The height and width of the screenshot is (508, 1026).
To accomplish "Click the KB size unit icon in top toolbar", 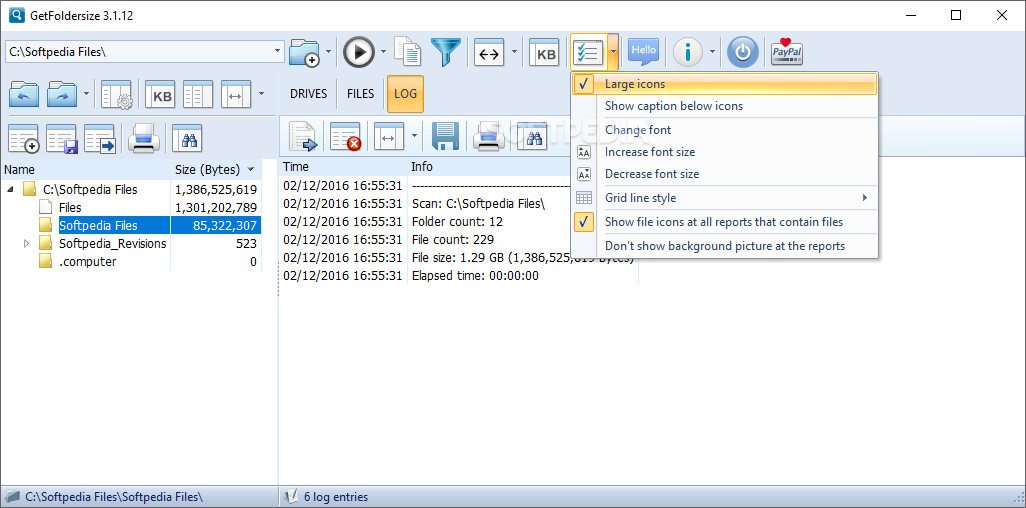I will point(545,53).
